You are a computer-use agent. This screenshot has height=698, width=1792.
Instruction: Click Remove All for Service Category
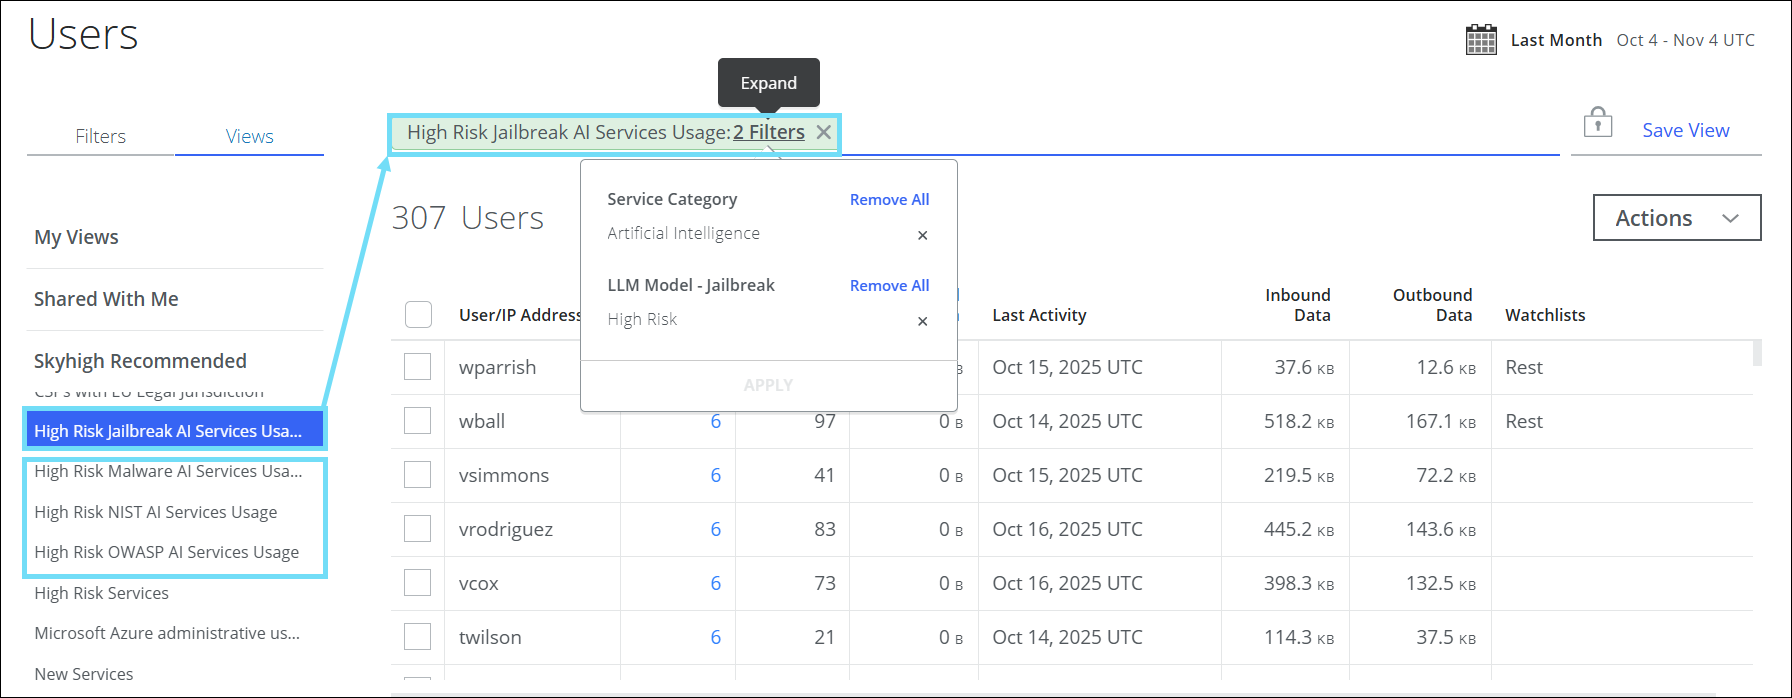click(x=889, y=199)
